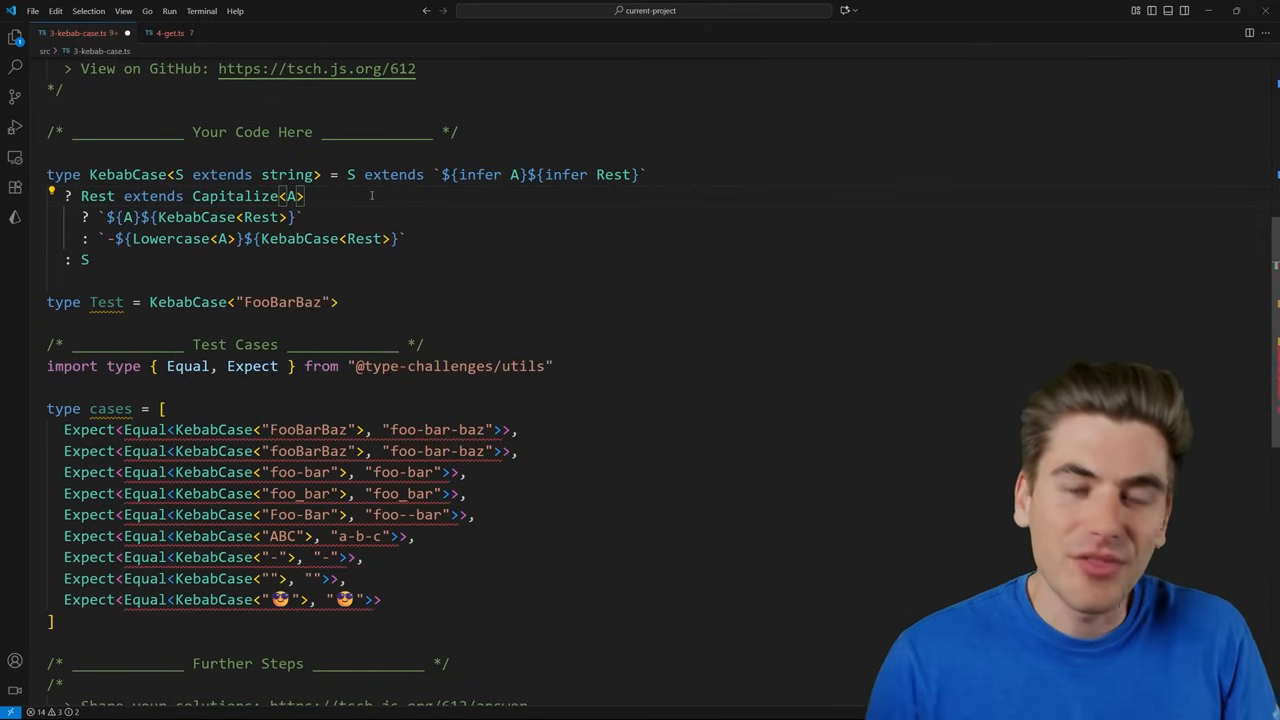Open the Extensions view
Screen dimensions: 1280x720
click(15, 187)
